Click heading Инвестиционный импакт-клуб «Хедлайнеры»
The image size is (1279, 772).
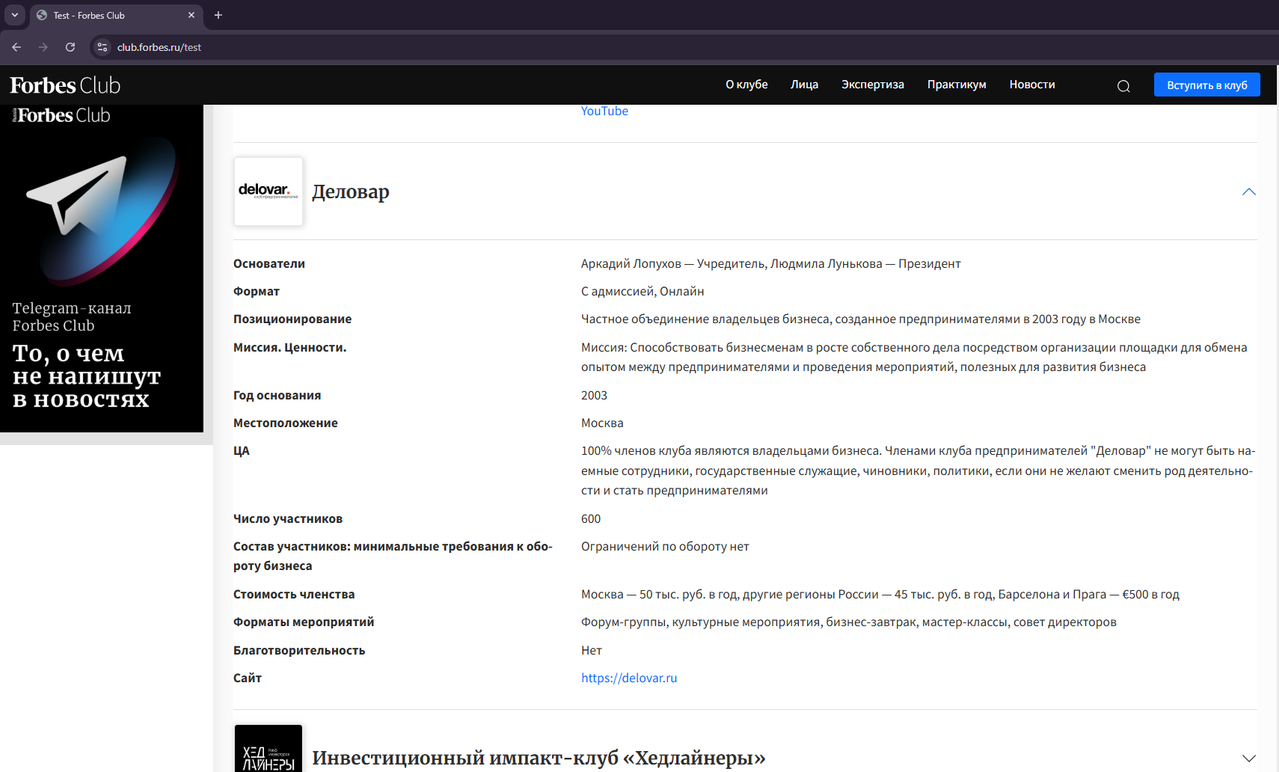539,759
